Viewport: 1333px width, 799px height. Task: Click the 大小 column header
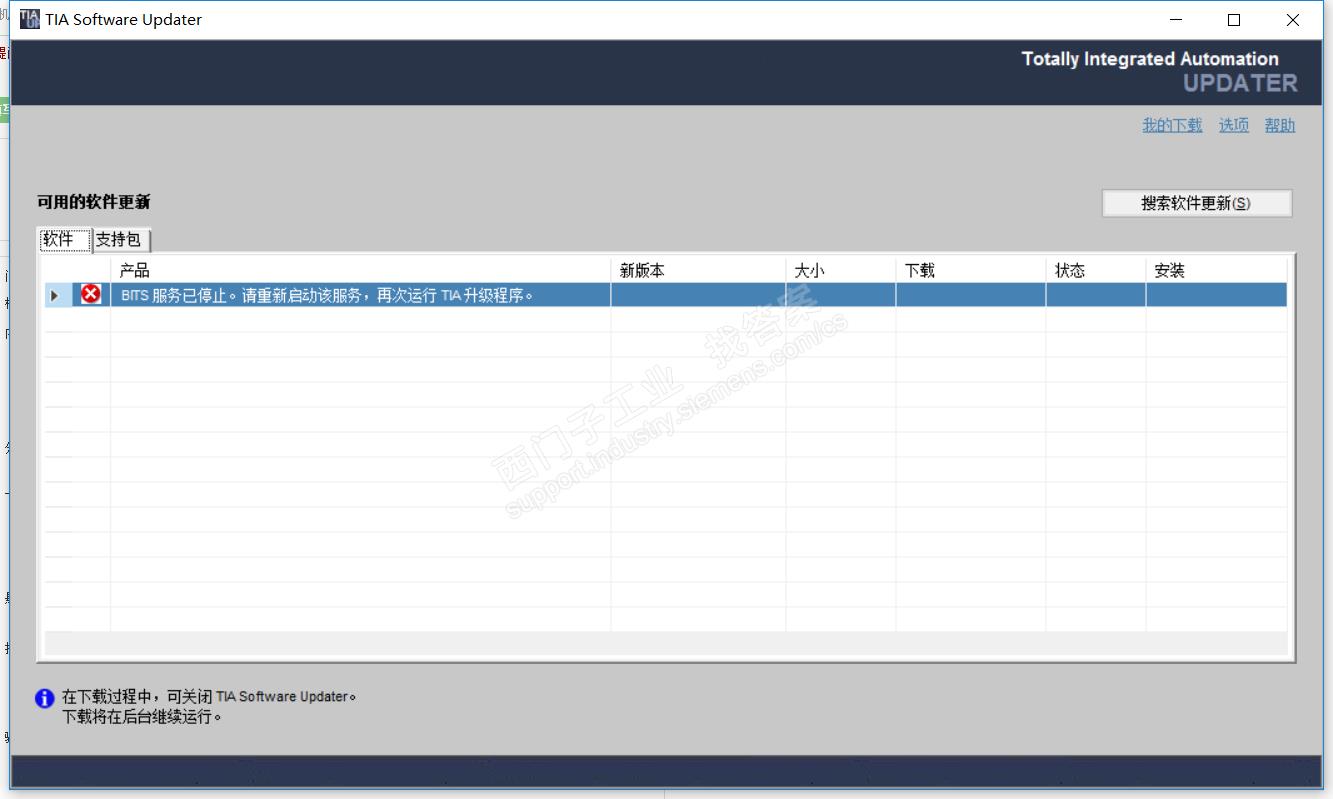pyautogui.click(x=840, y=270)
